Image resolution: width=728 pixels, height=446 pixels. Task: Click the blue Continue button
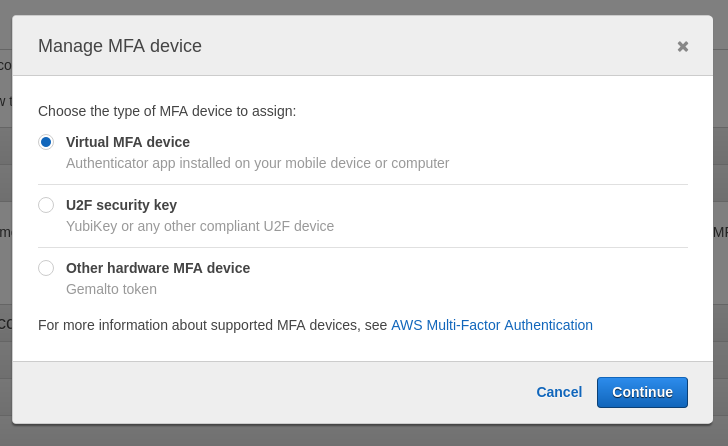coord(642,392)
